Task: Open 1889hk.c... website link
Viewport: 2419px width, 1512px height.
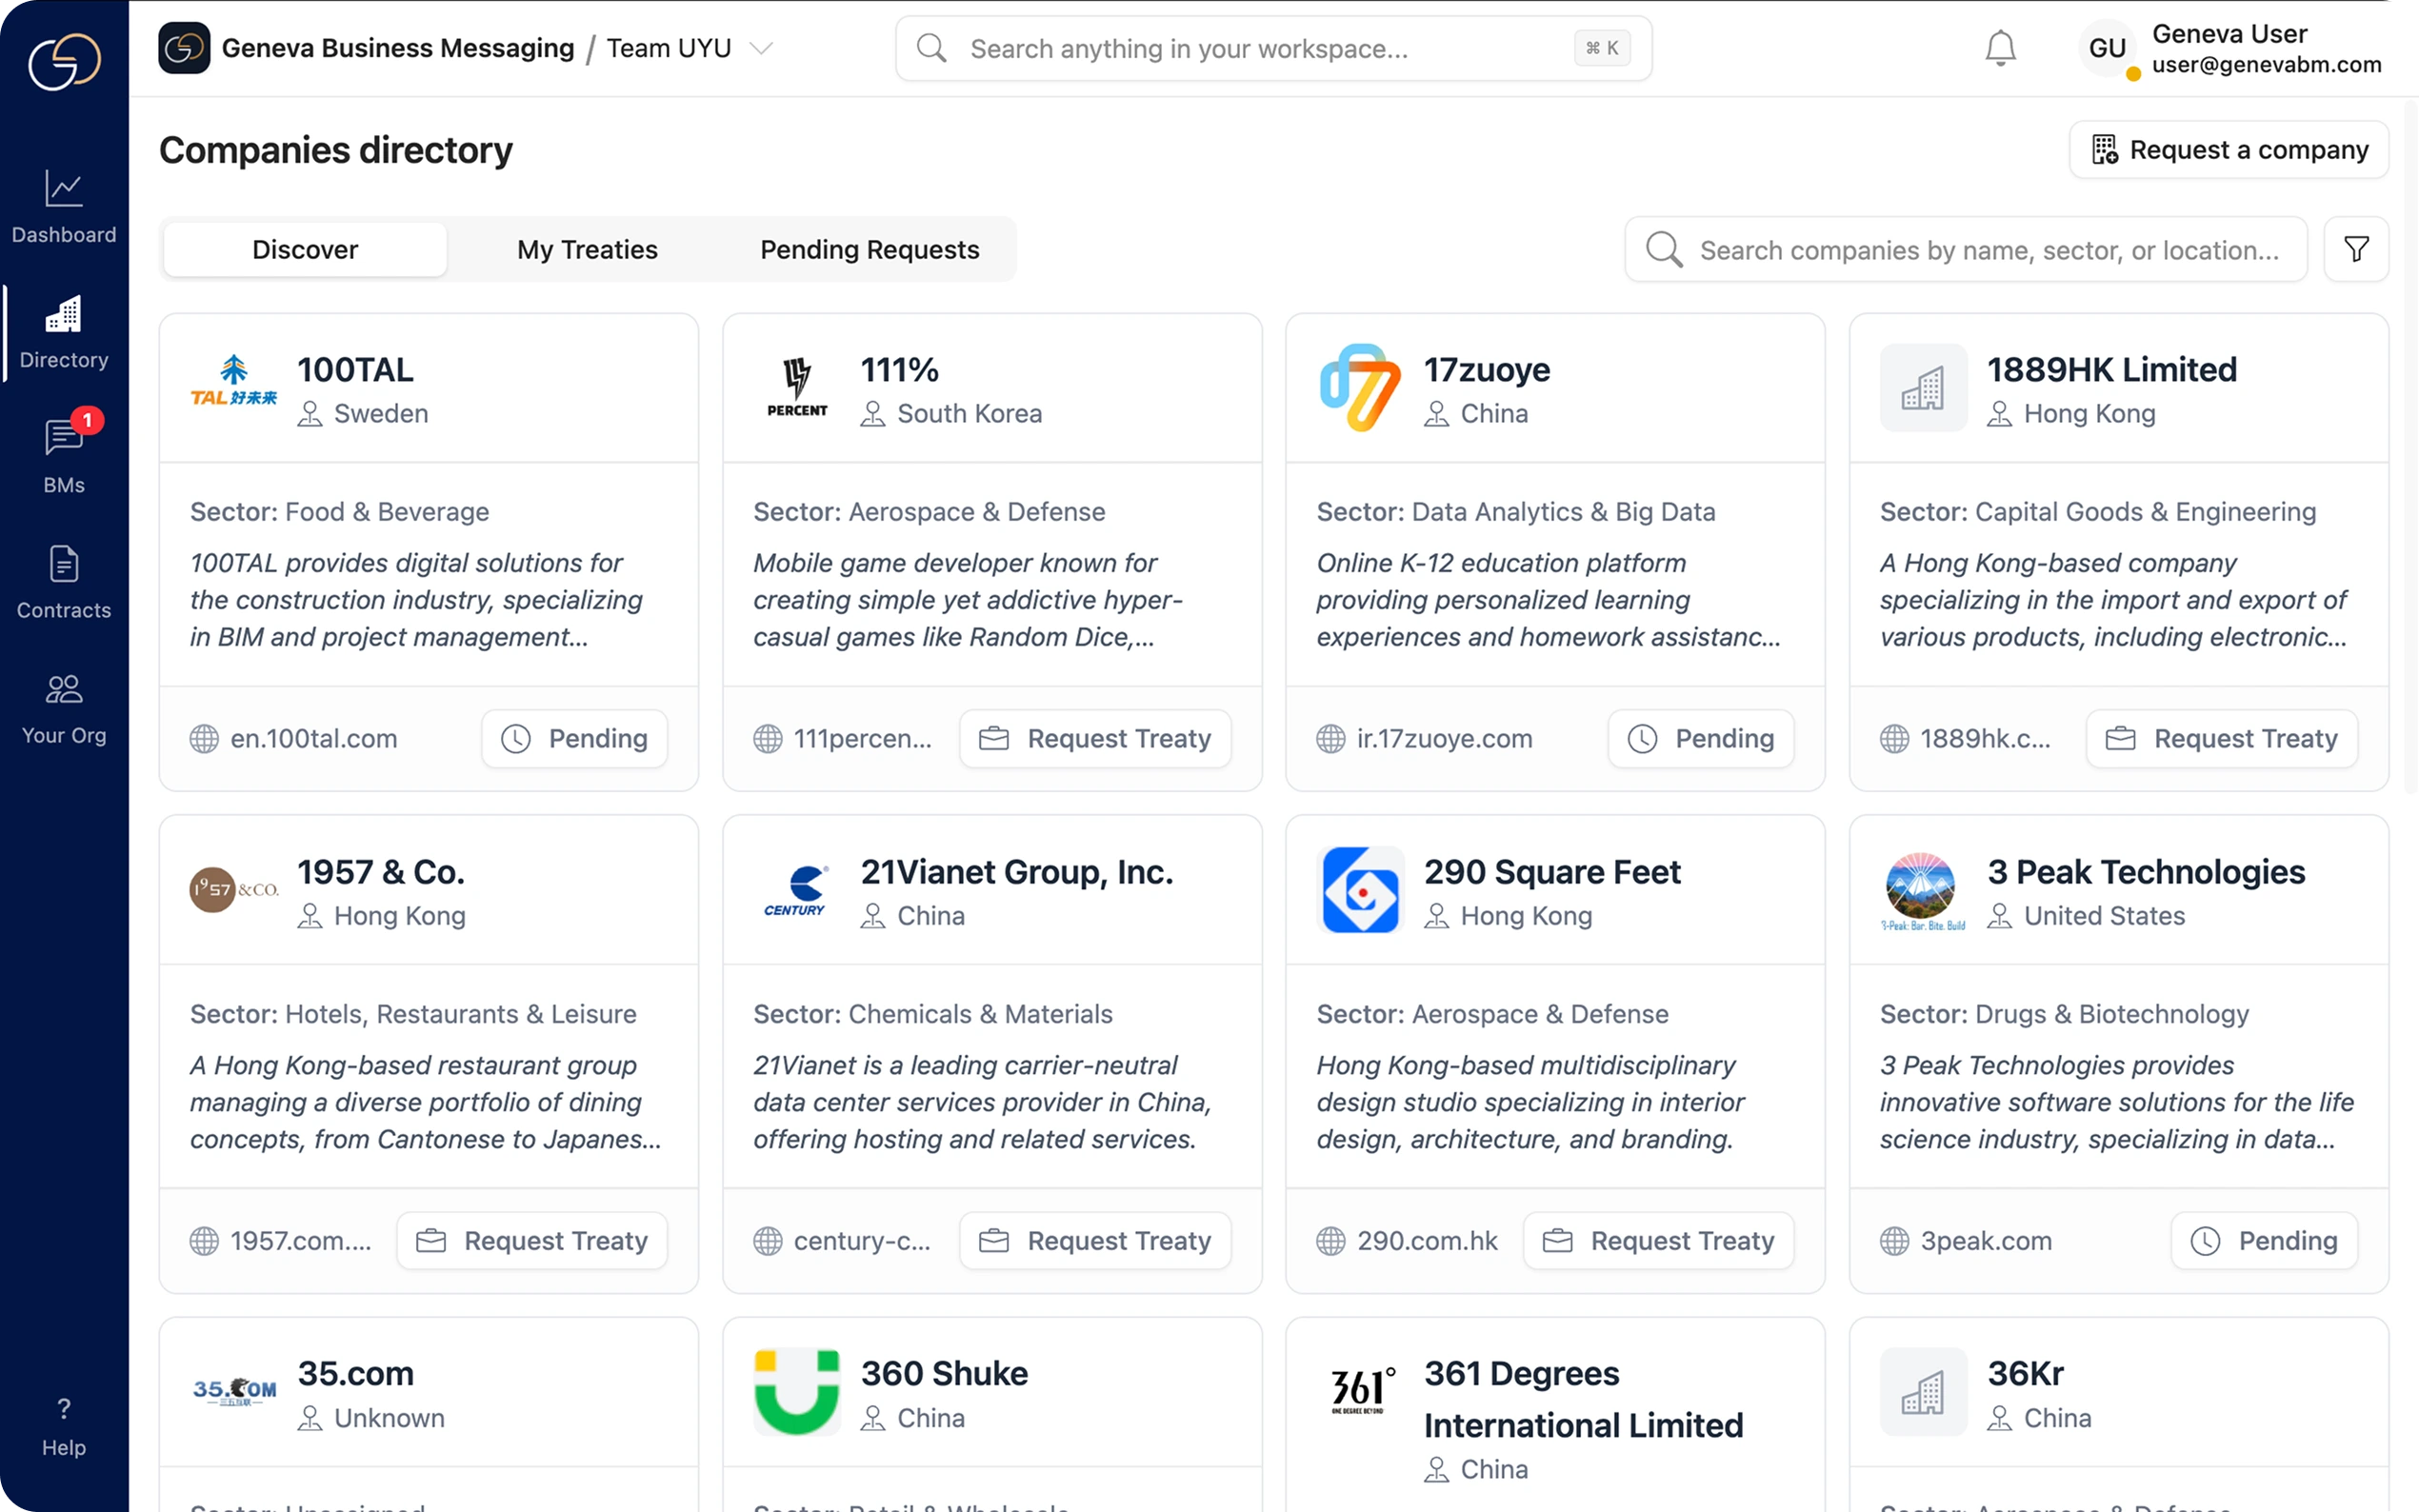Action: (1985, 738)
